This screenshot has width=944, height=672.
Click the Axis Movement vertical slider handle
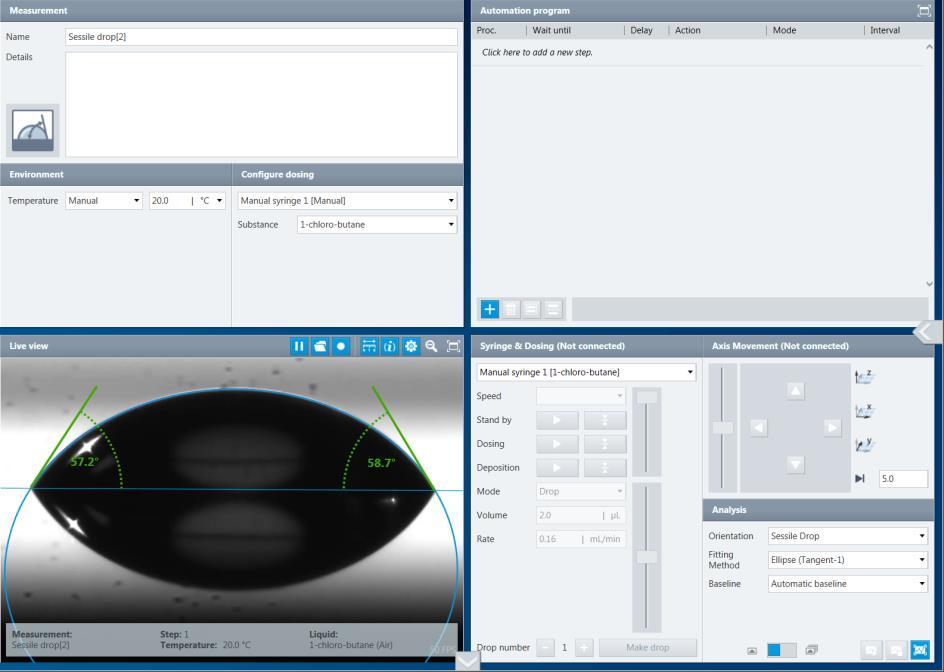pyautogui.click(x=722, y=428)
